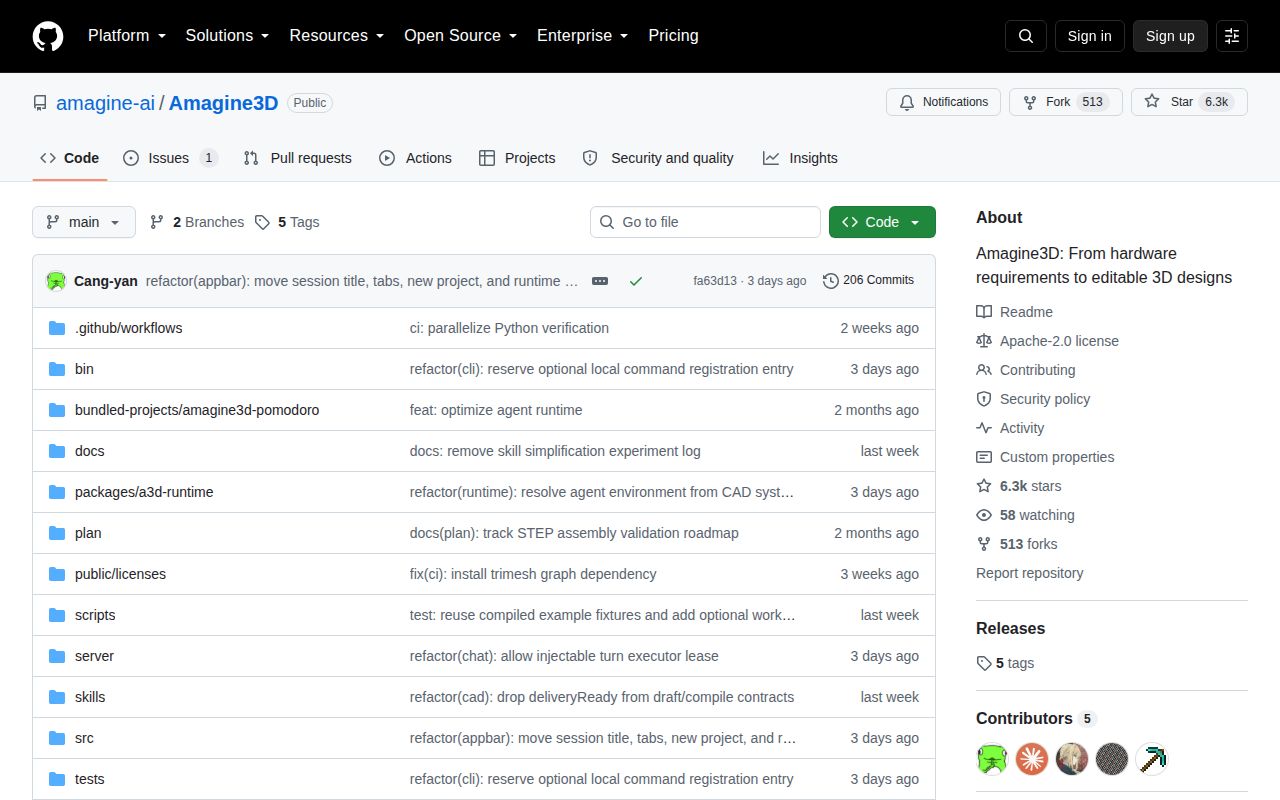Screen dimensions: 1280x800
Task: Click the Sign in button
Action: pos(1089,36)
